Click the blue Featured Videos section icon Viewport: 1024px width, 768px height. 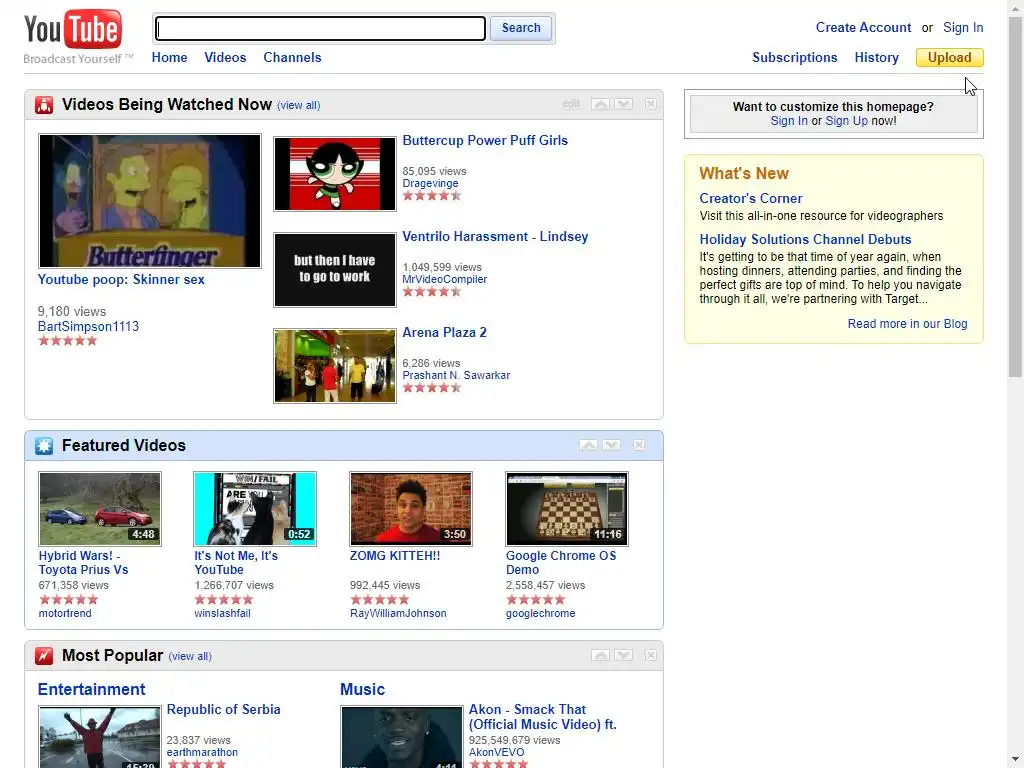pyautogui.click(x=44, y=446)
